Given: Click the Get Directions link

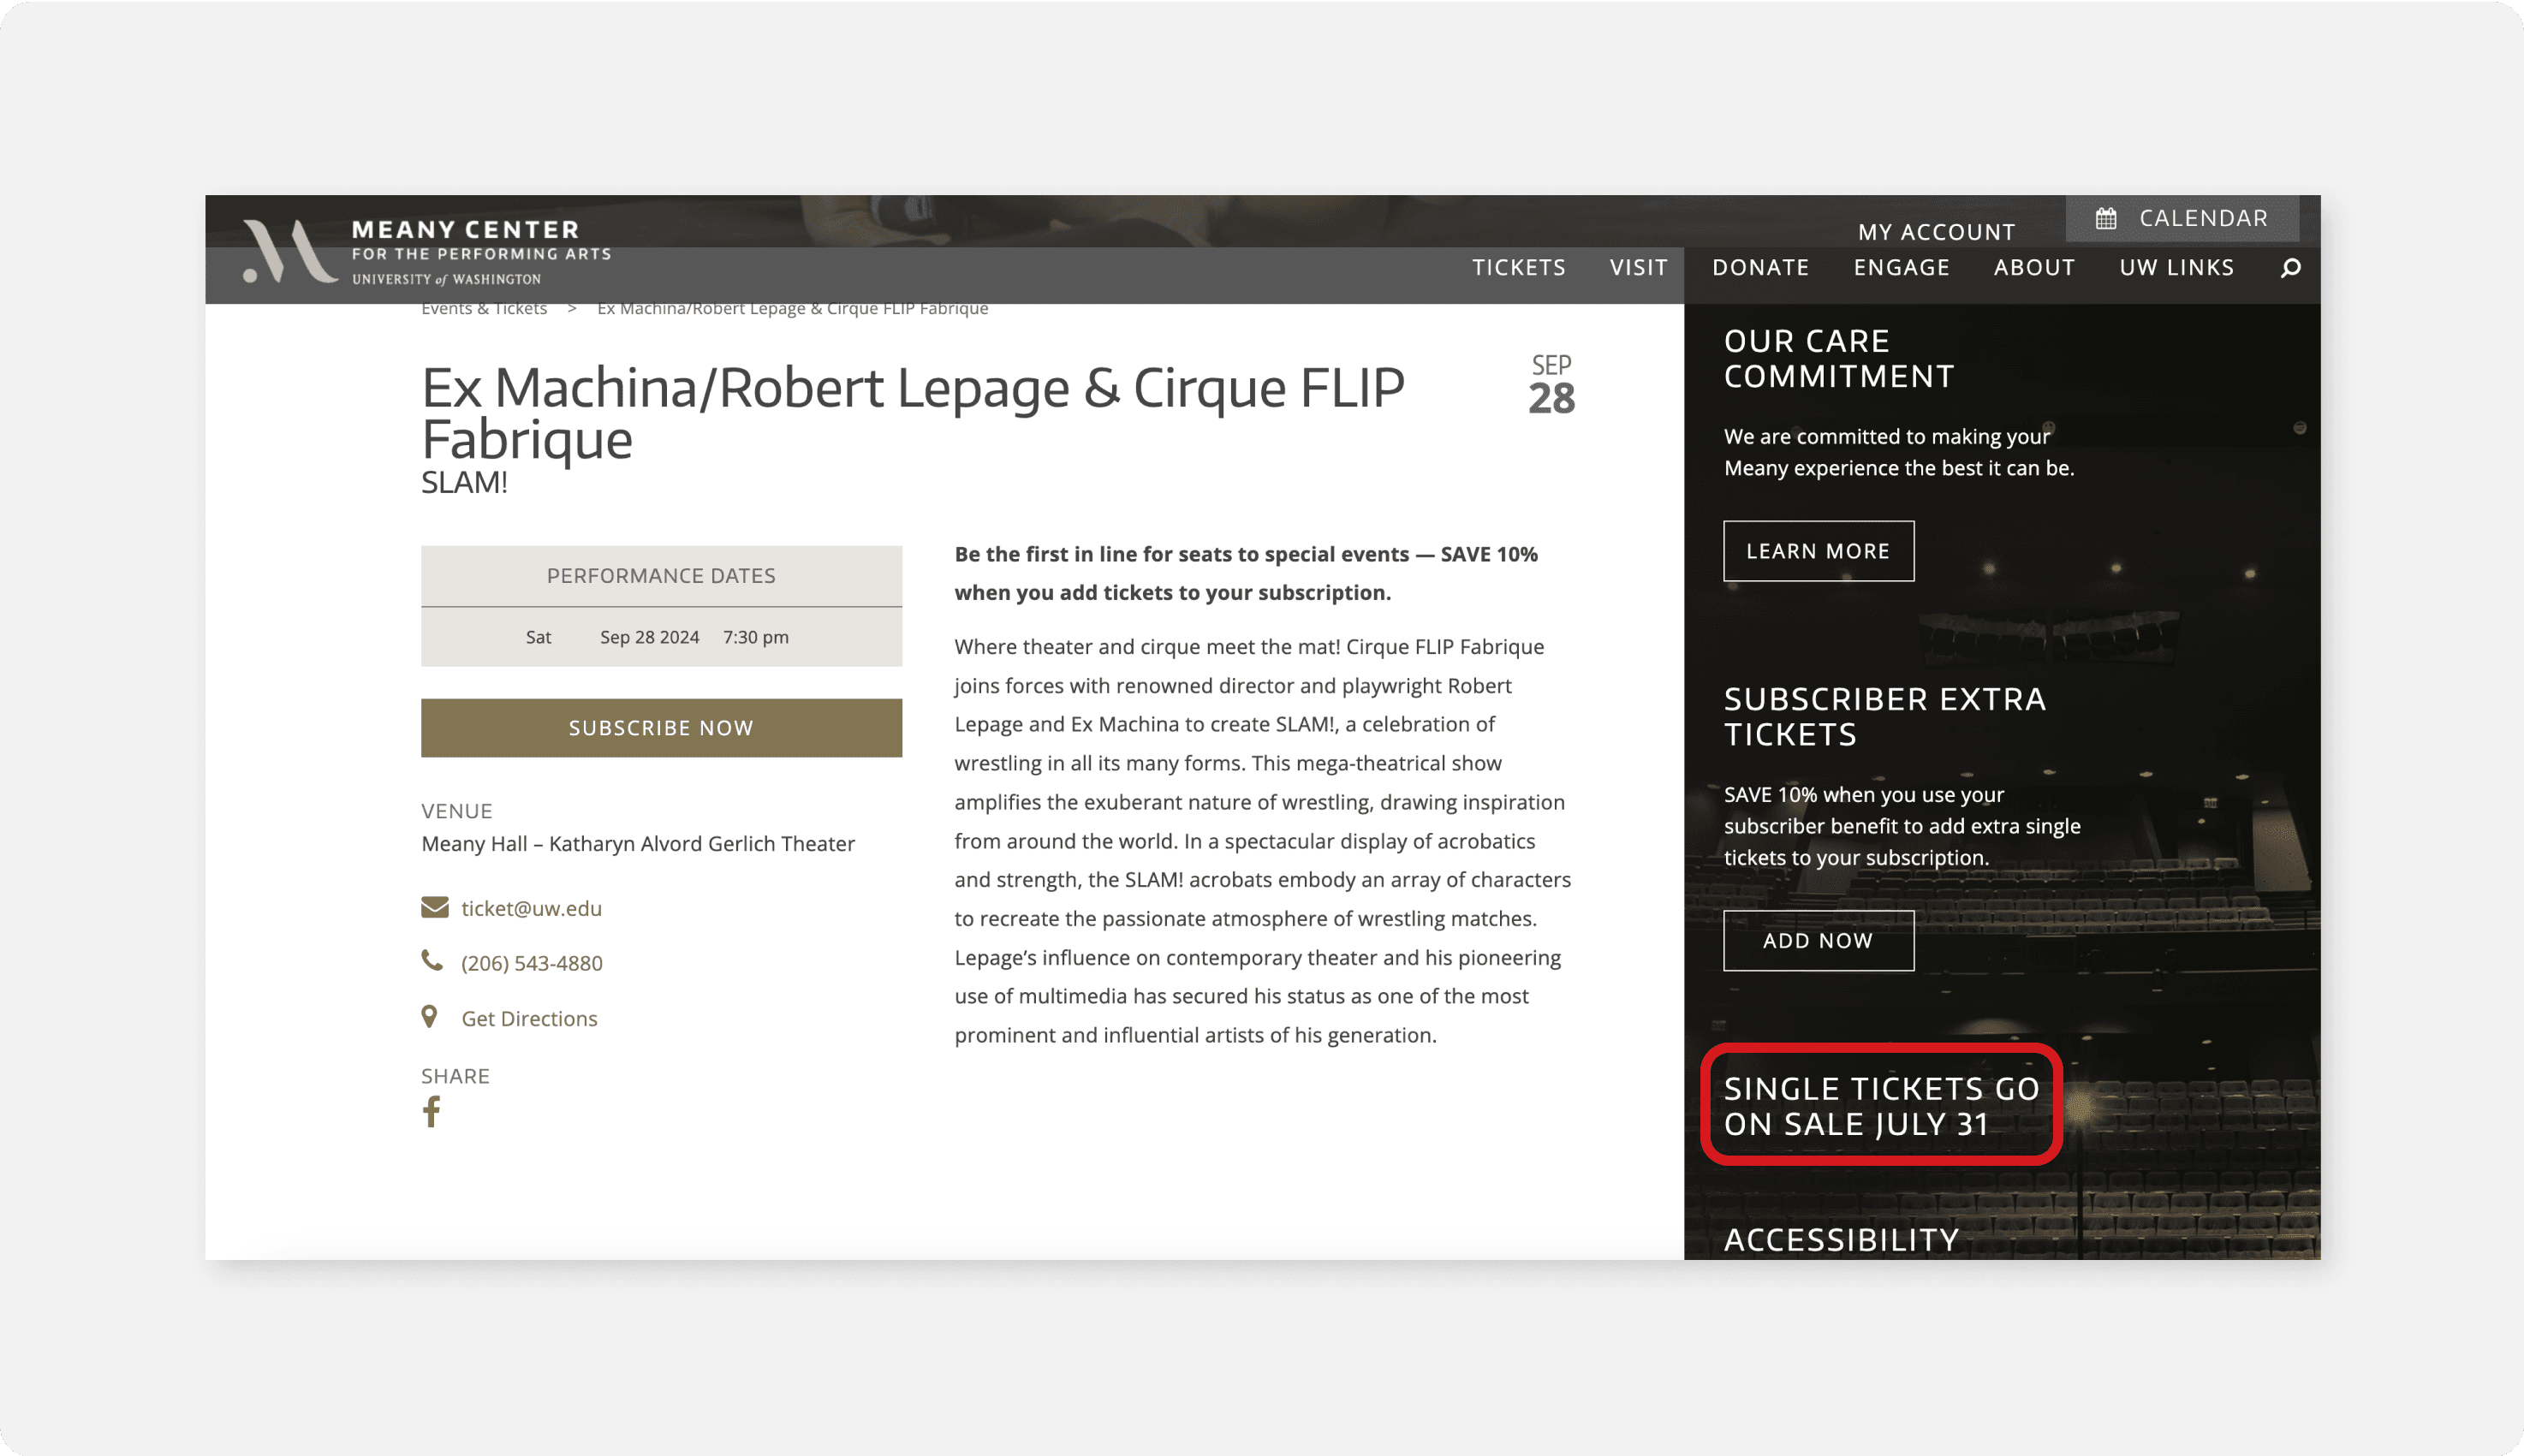Looking at the screenshot, I should [529, 1018].
